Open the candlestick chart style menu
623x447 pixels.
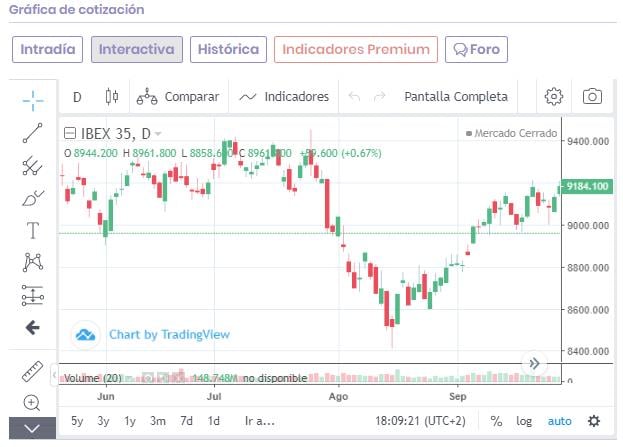point(111,97)
